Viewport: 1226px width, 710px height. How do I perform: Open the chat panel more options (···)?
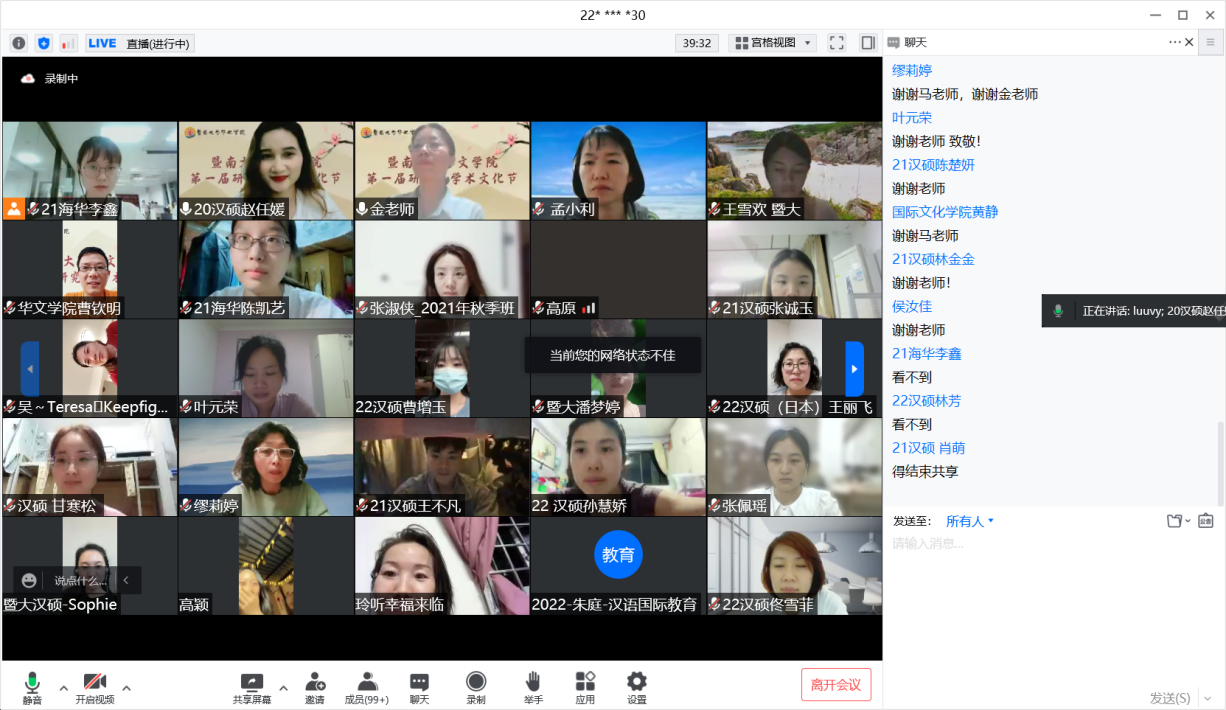(x=1174, y=42)
